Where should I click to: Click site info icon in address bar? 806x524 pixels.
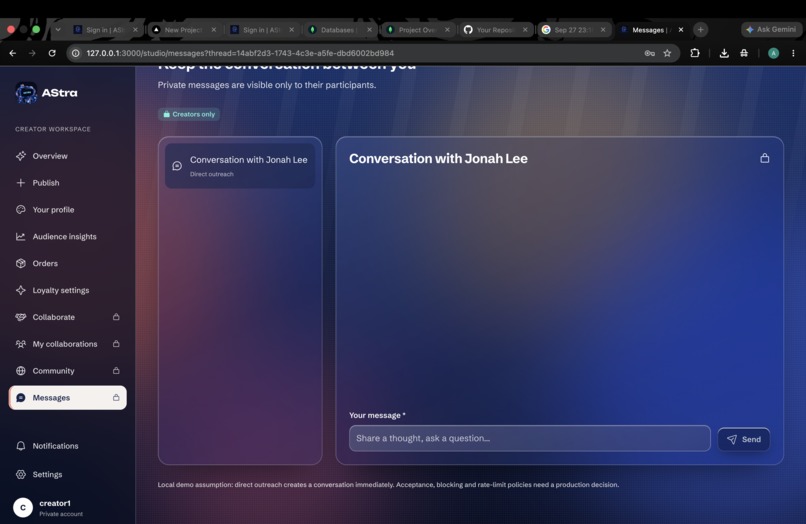[76, 53]
